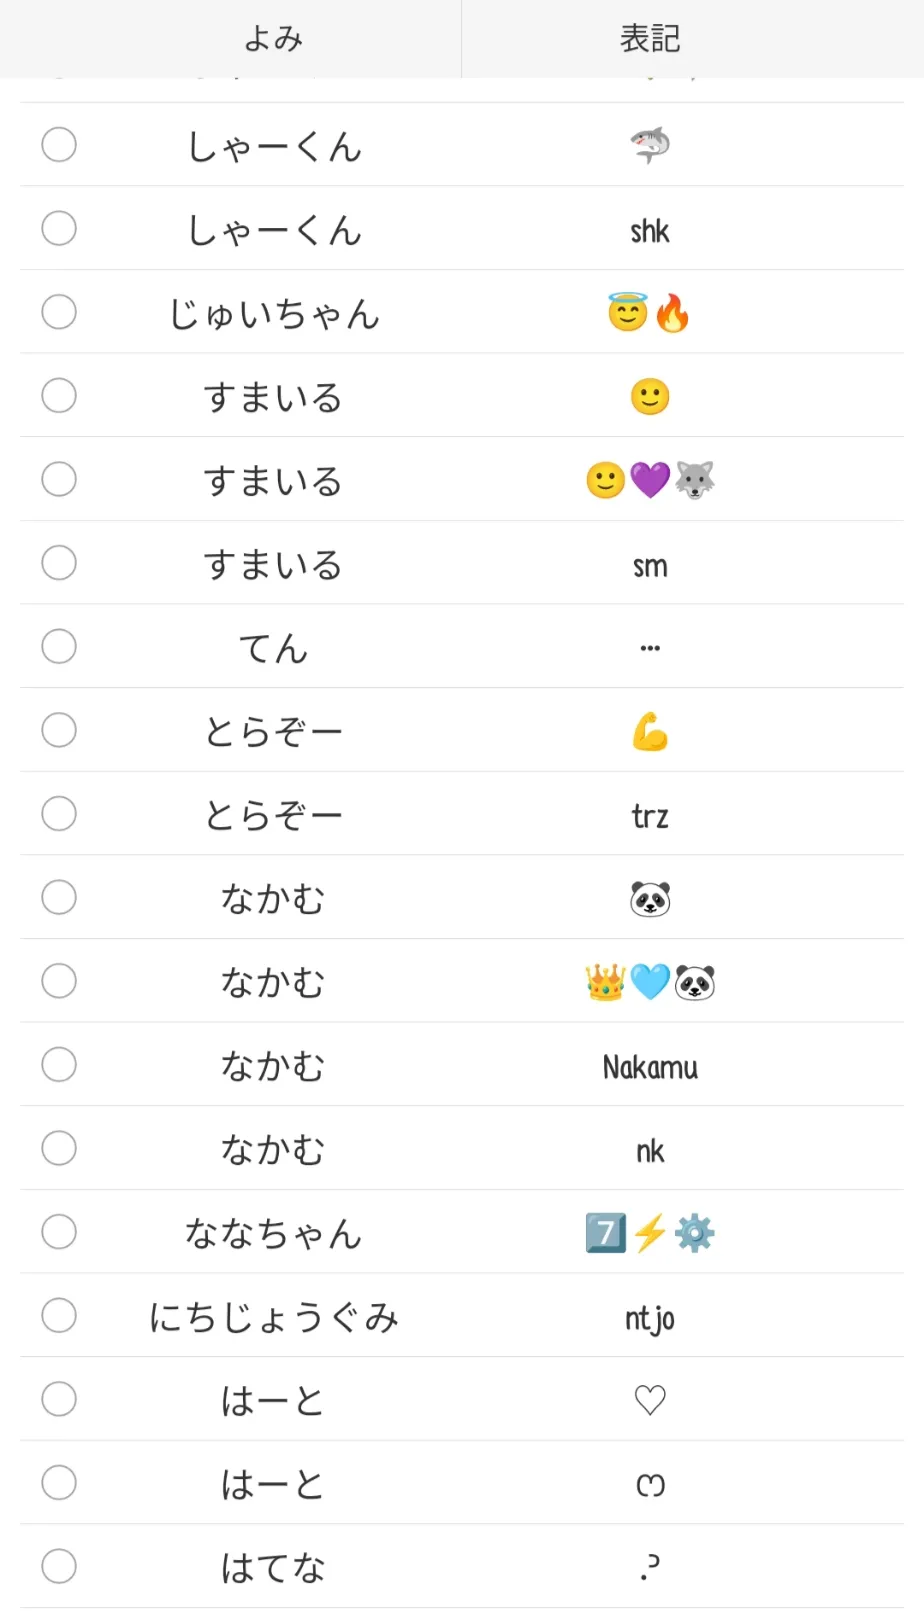The width and height of the screenshot is (924, 1611).
Task: Click the single smiley emoji for すまいる
Action: point(650,397)
